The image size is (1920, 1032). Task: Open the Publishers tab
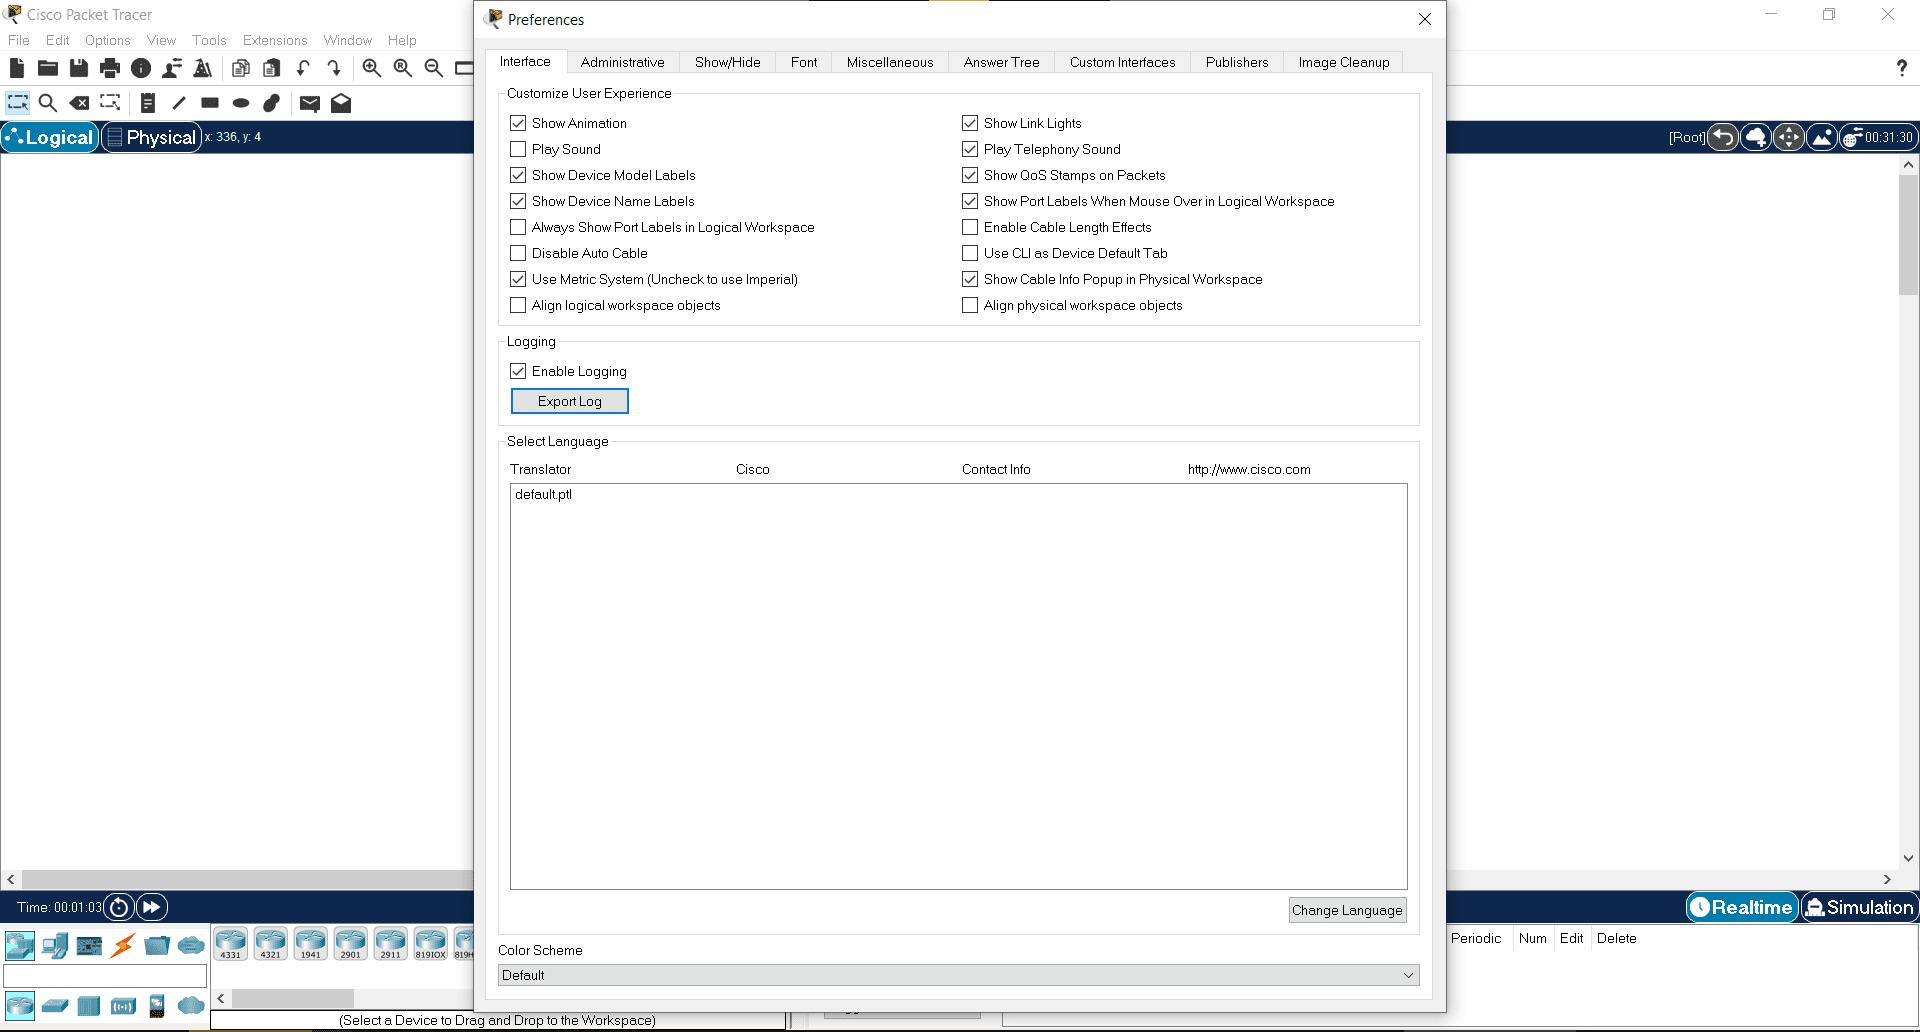[1237, 62]
